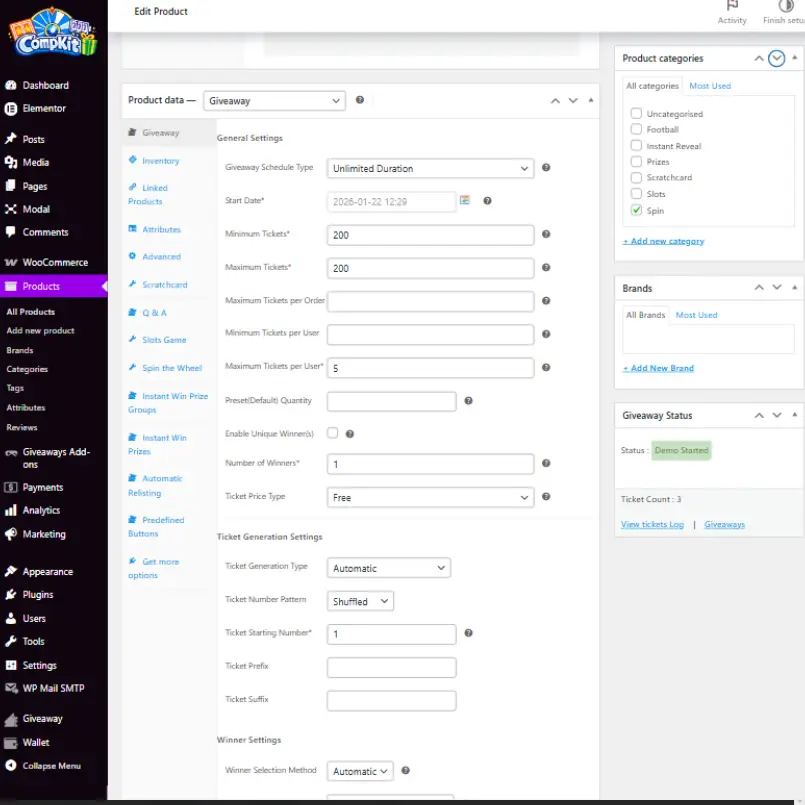
Task: Open the Giveaway Schedule Type dropdown
Action: click(430, 169)
